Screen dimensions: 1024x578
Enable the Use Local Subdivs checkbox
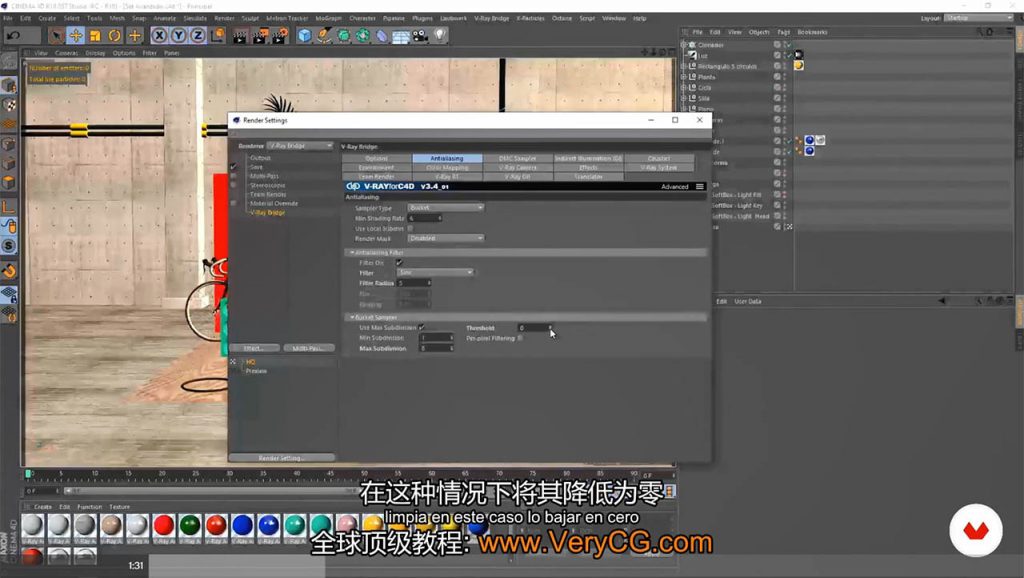tap(410, 229)
